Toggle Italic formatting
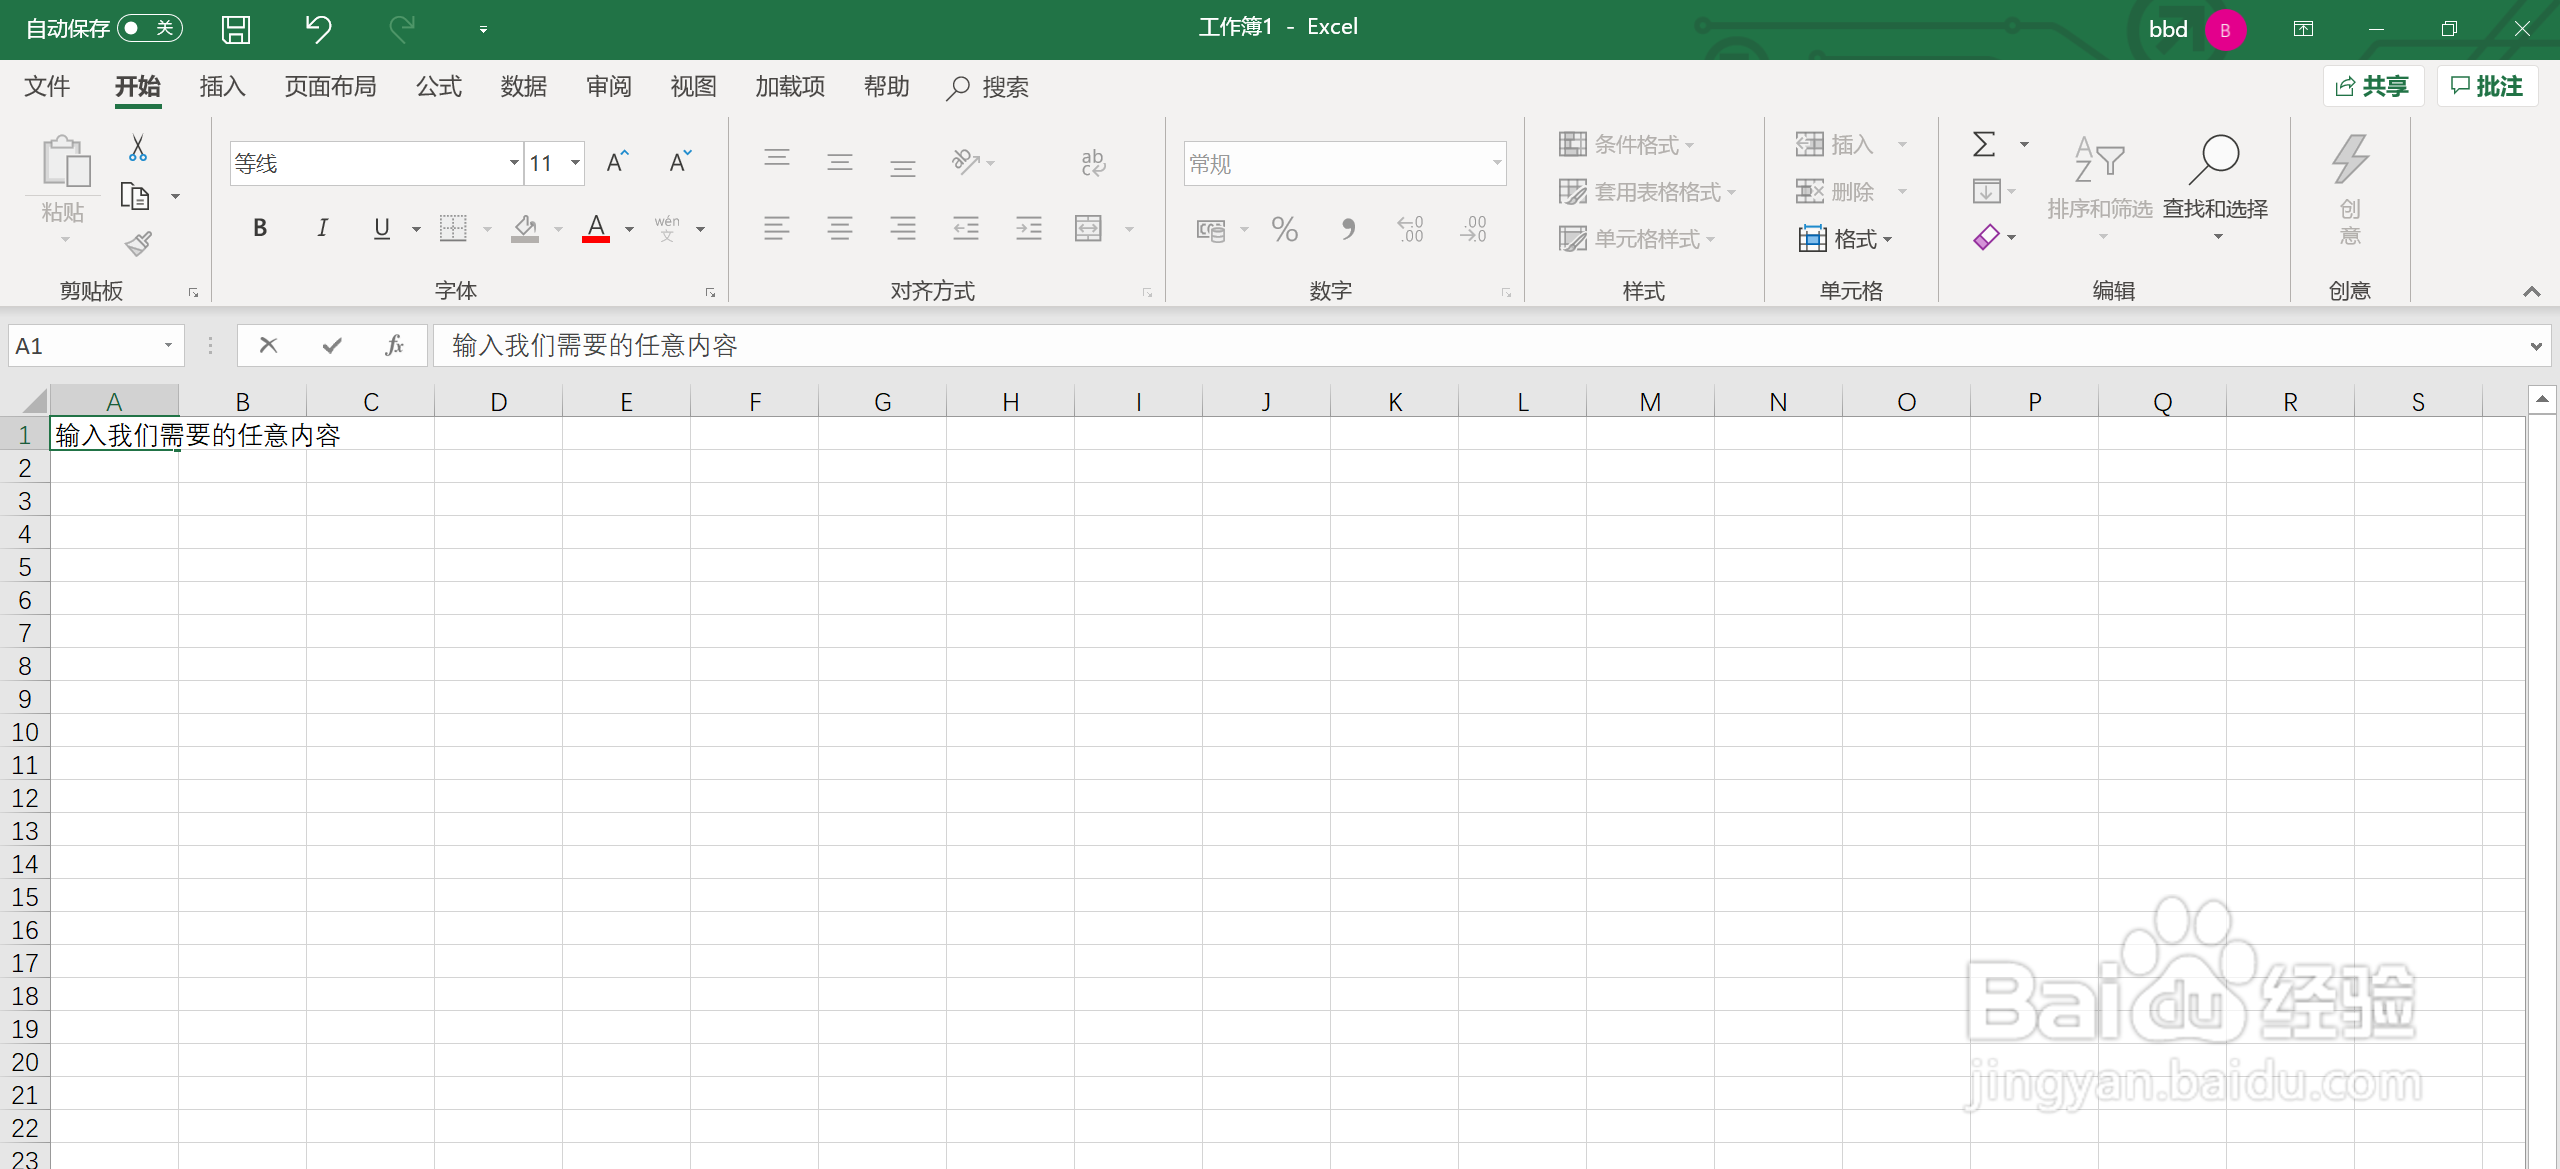The height and width of the screenshot is (1169, 2560). pyautogui.click(x=322, y=228)
